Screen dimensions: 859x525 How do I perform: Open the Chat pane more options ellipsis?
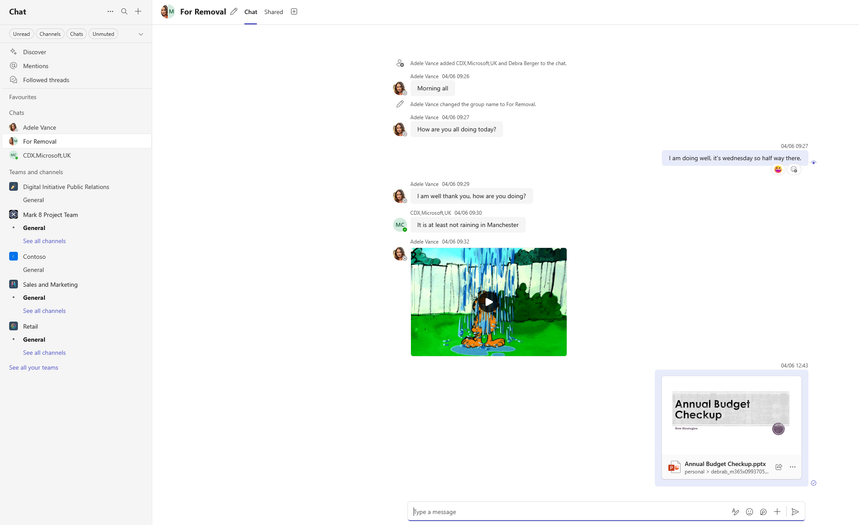point(110,12)
